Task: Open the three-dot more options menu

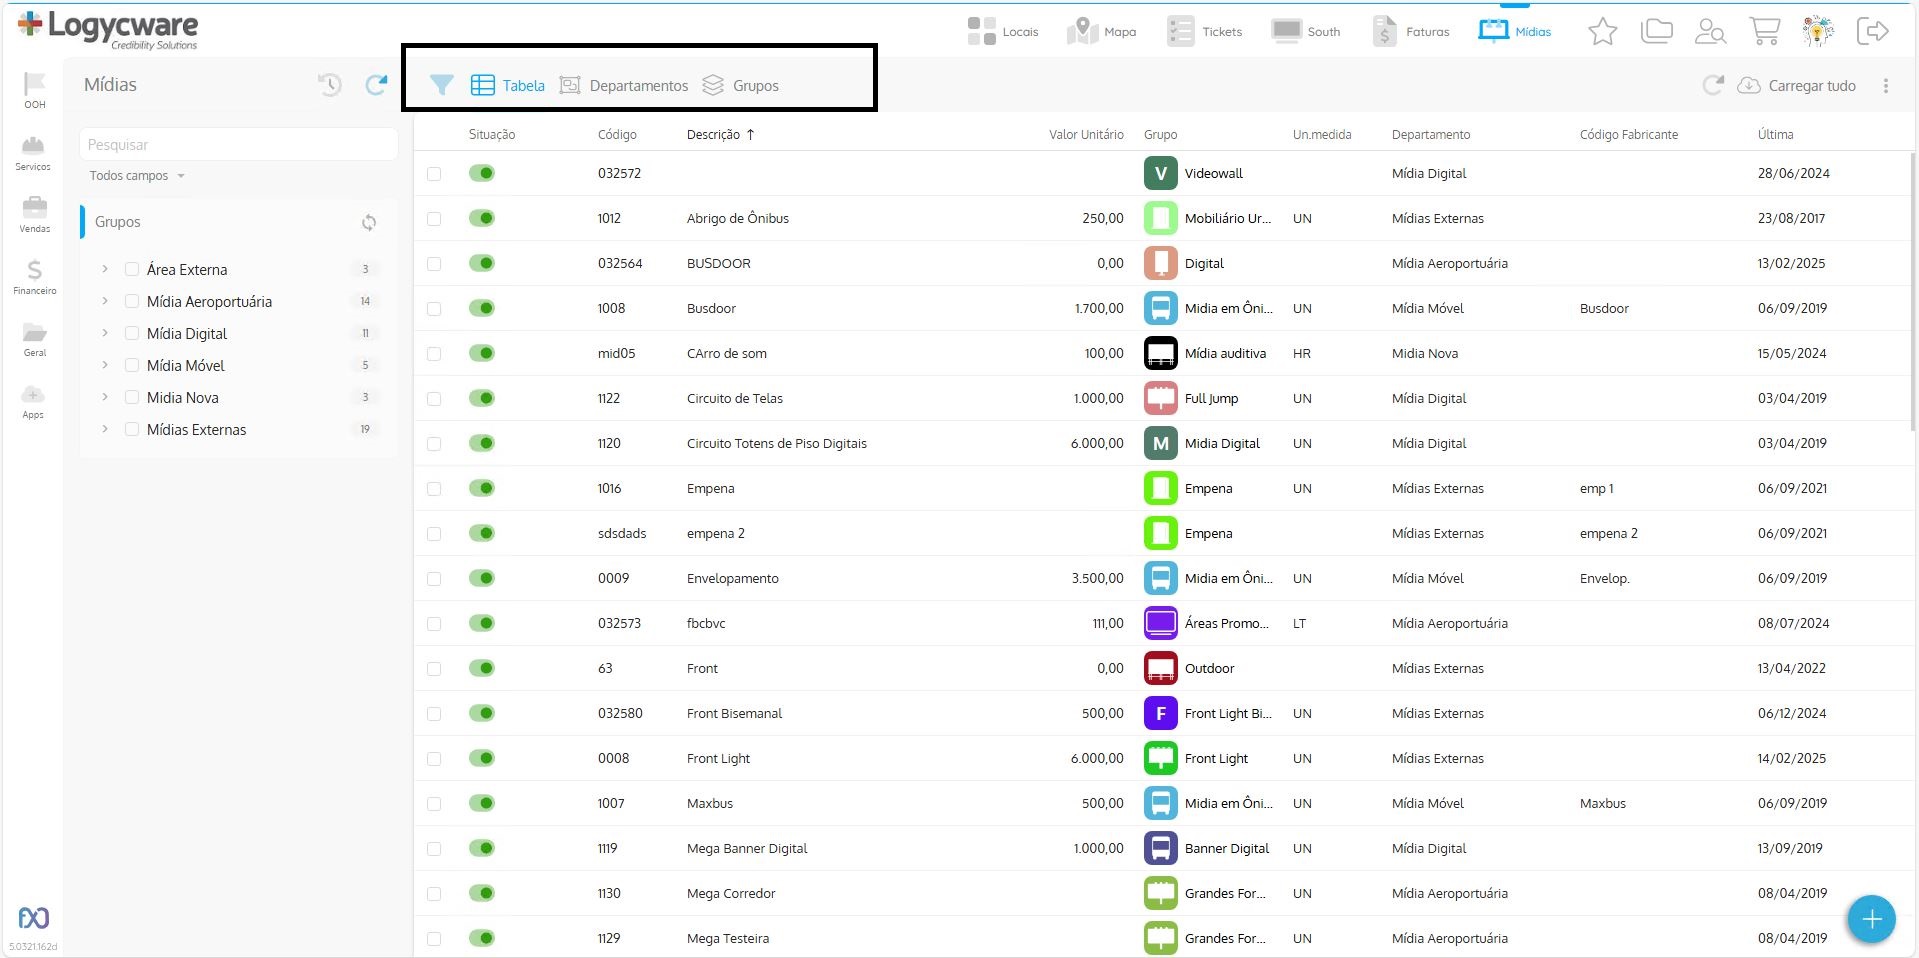Action: coord(1886,86)
